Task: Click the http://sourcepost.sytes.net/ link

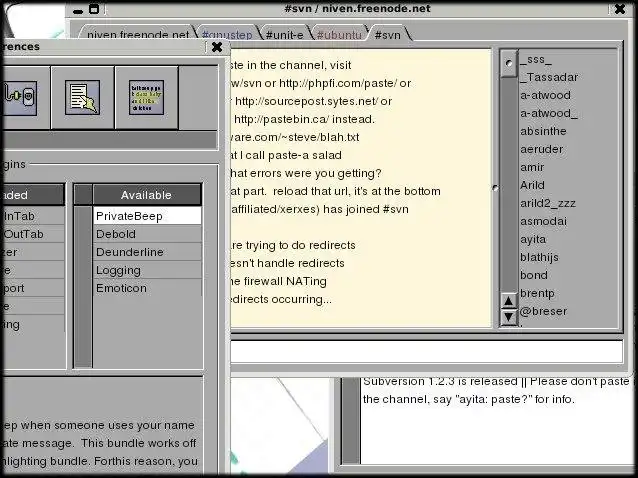Action: pos(306,101)
